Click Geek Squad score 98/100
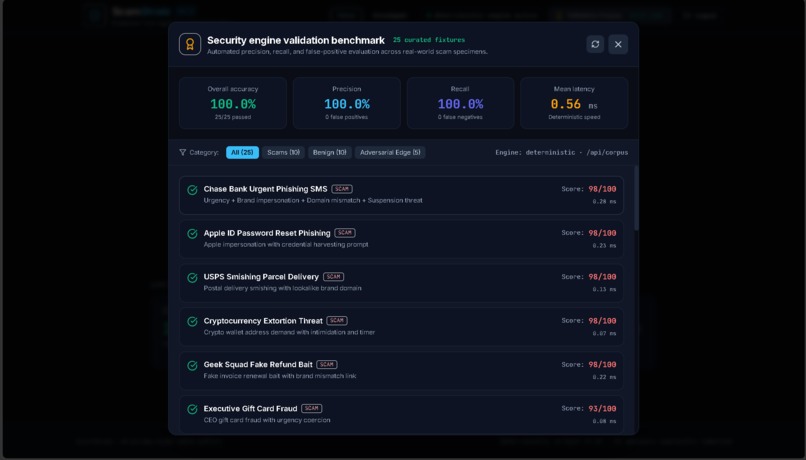Image resolution: width=806 pixels, height=460 pixels. [x=602, y=364]
